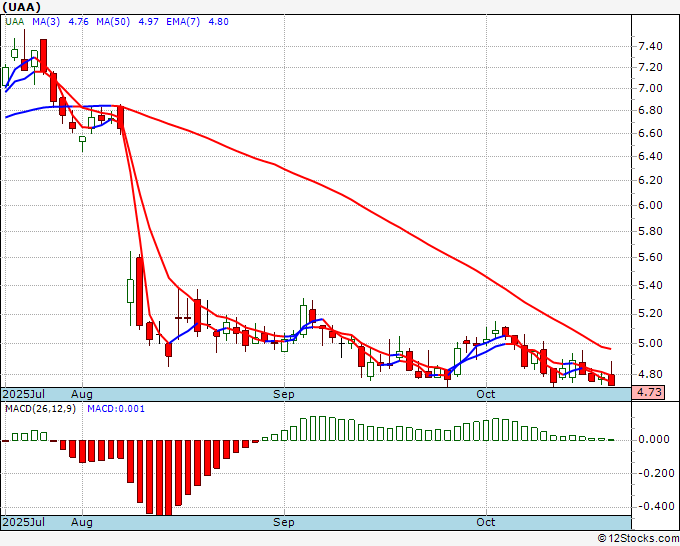Click the 5.80 price axis label
This screenshot has width=680, height=546.
tap(650, 231)
